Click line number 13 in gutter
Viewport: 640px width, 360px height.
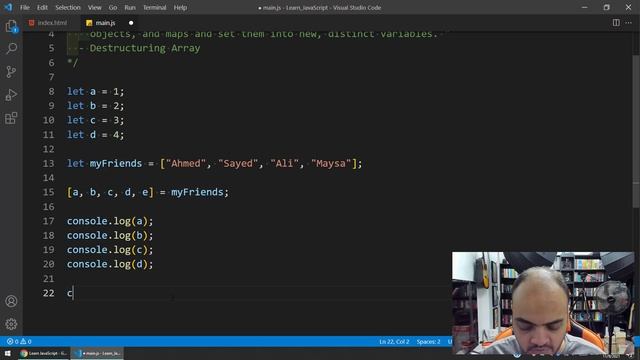click(48, 163)
